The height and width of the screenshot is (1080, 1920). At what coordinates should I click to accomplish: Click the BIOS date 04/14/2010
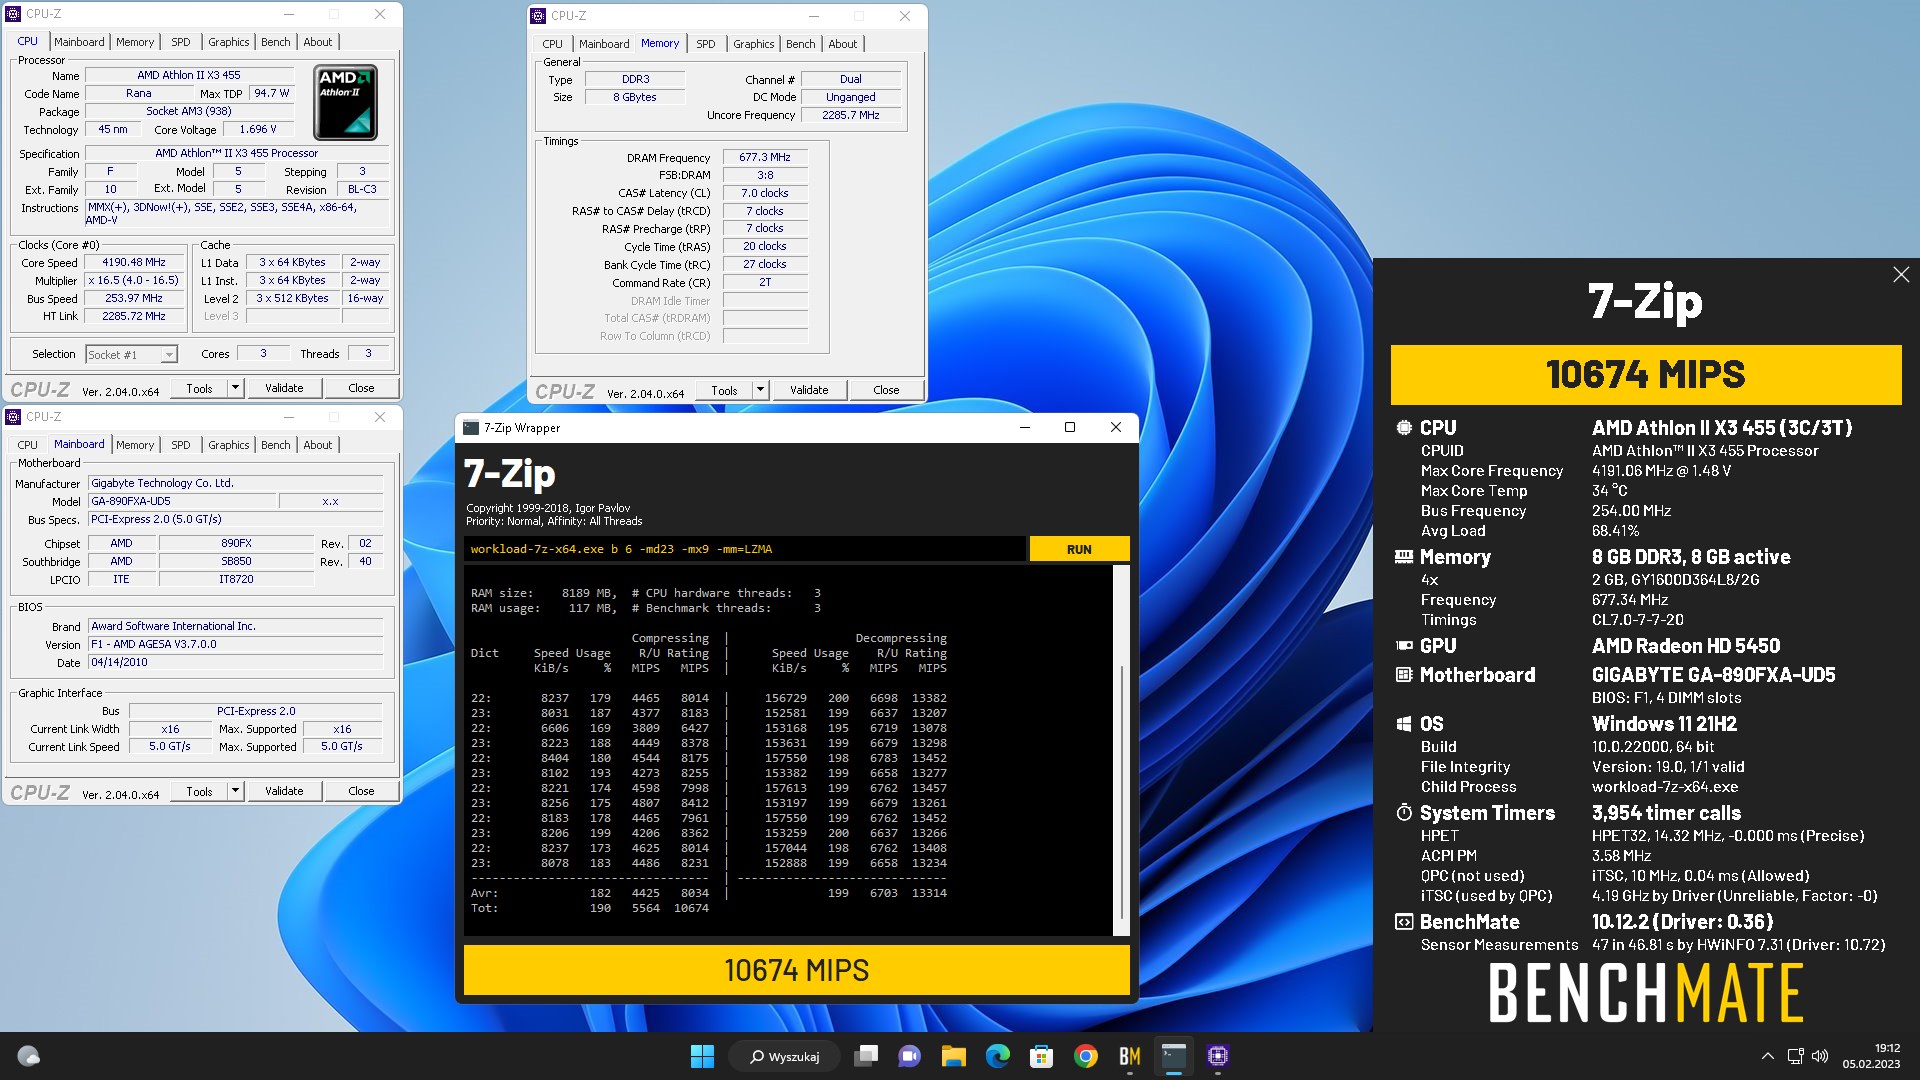[235, 662]
